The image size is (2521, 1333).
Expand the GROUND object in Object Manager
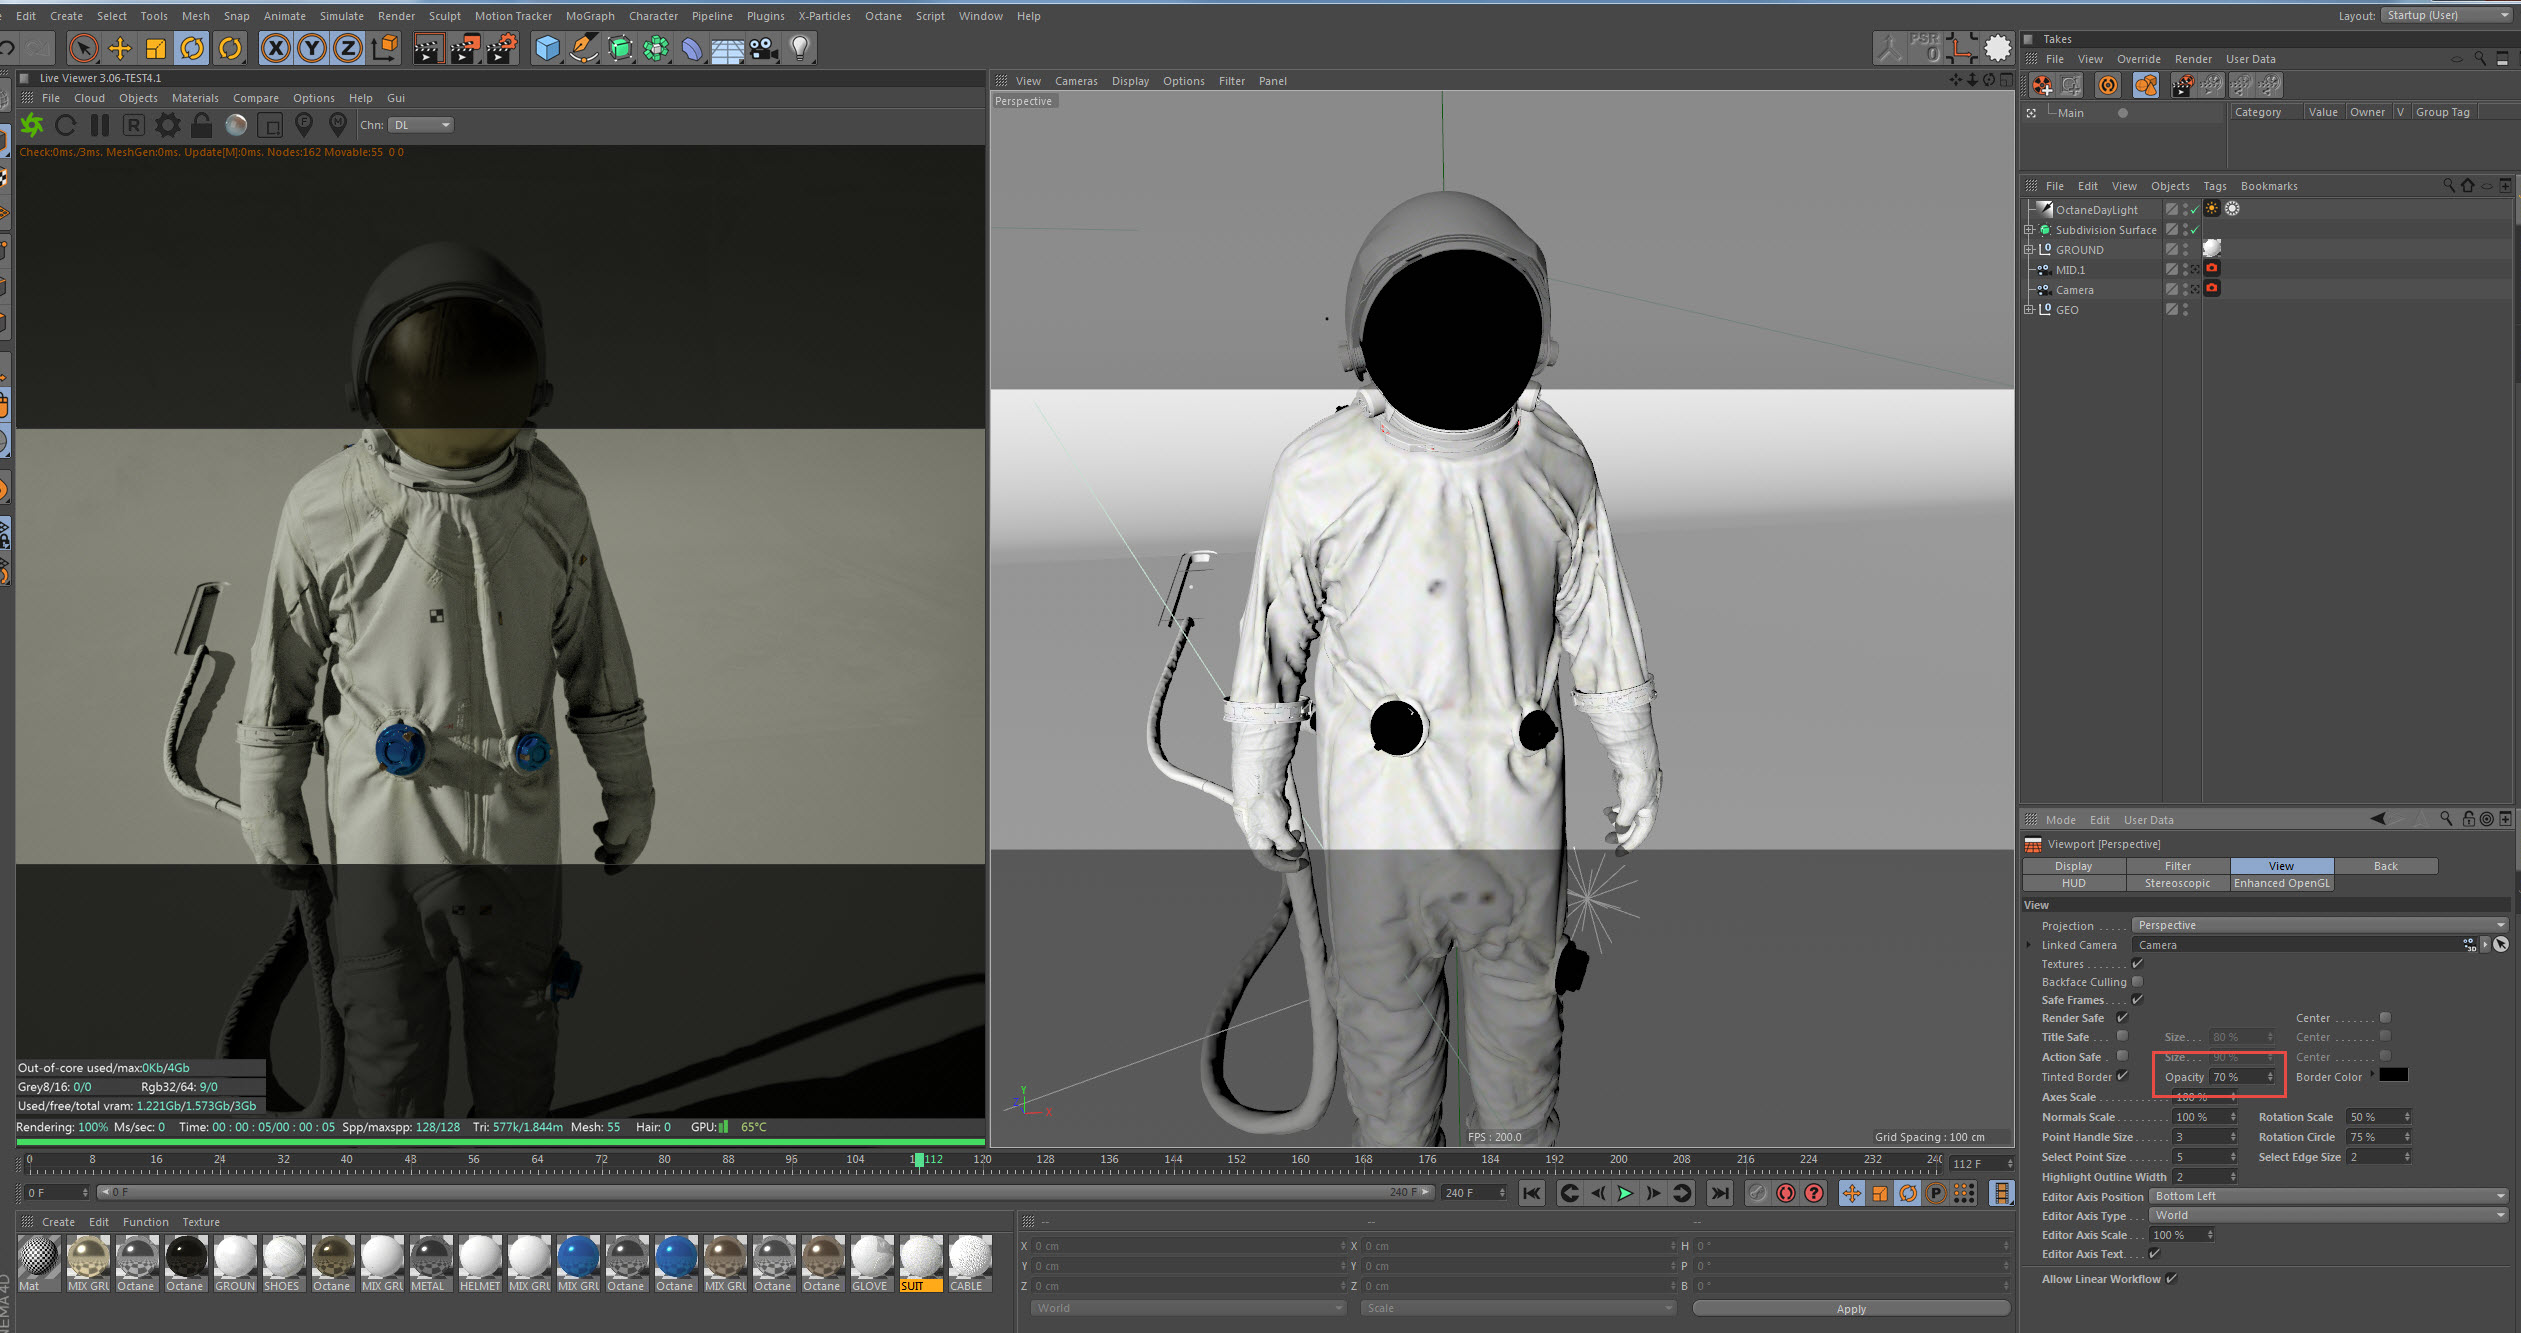2029,250
